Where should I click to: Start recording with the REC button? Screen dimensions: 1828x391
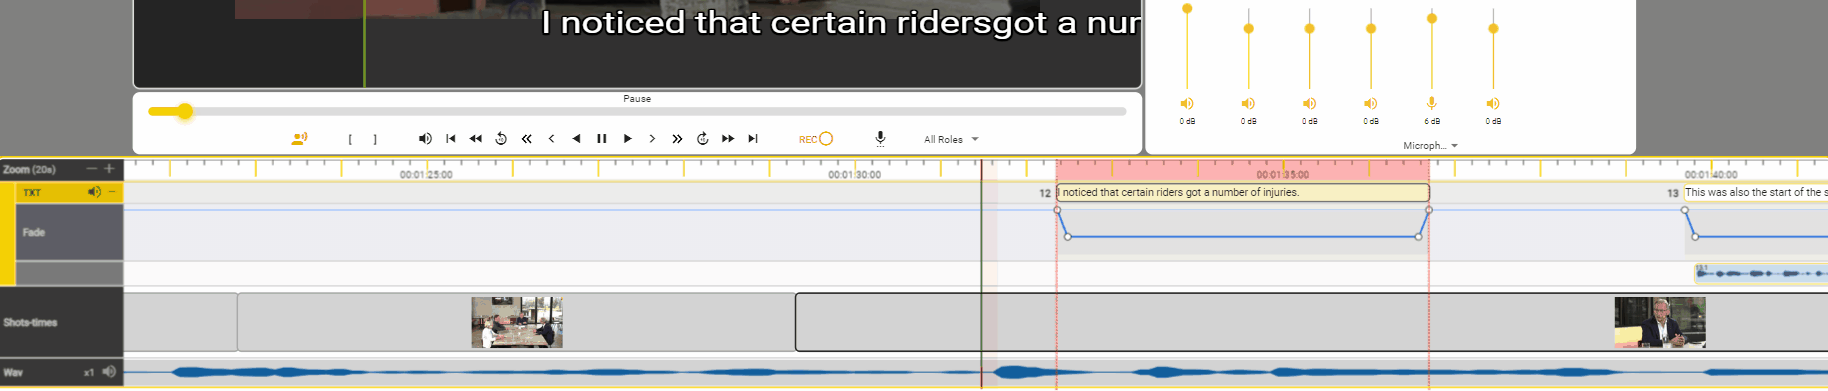point(816,139)
